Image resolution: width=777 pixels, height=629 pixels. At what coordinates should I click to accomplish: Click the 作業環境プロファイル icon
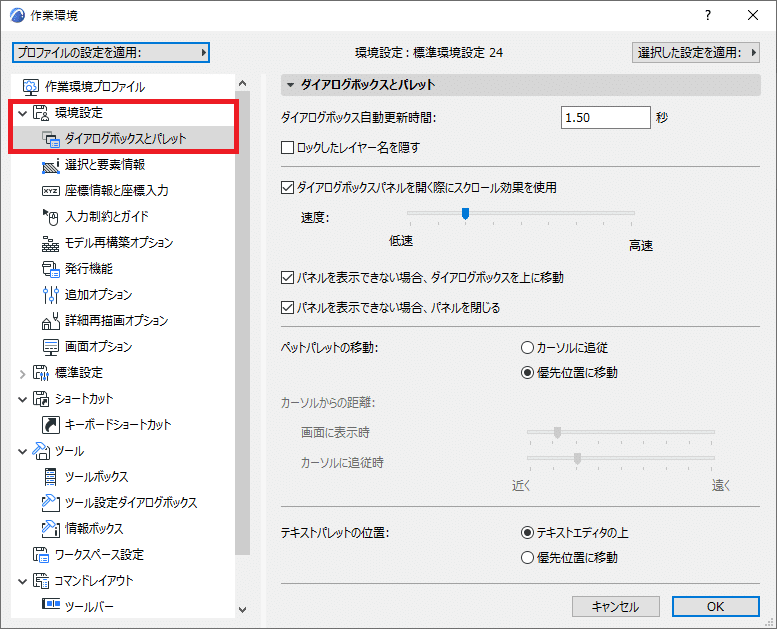[31, 87]
